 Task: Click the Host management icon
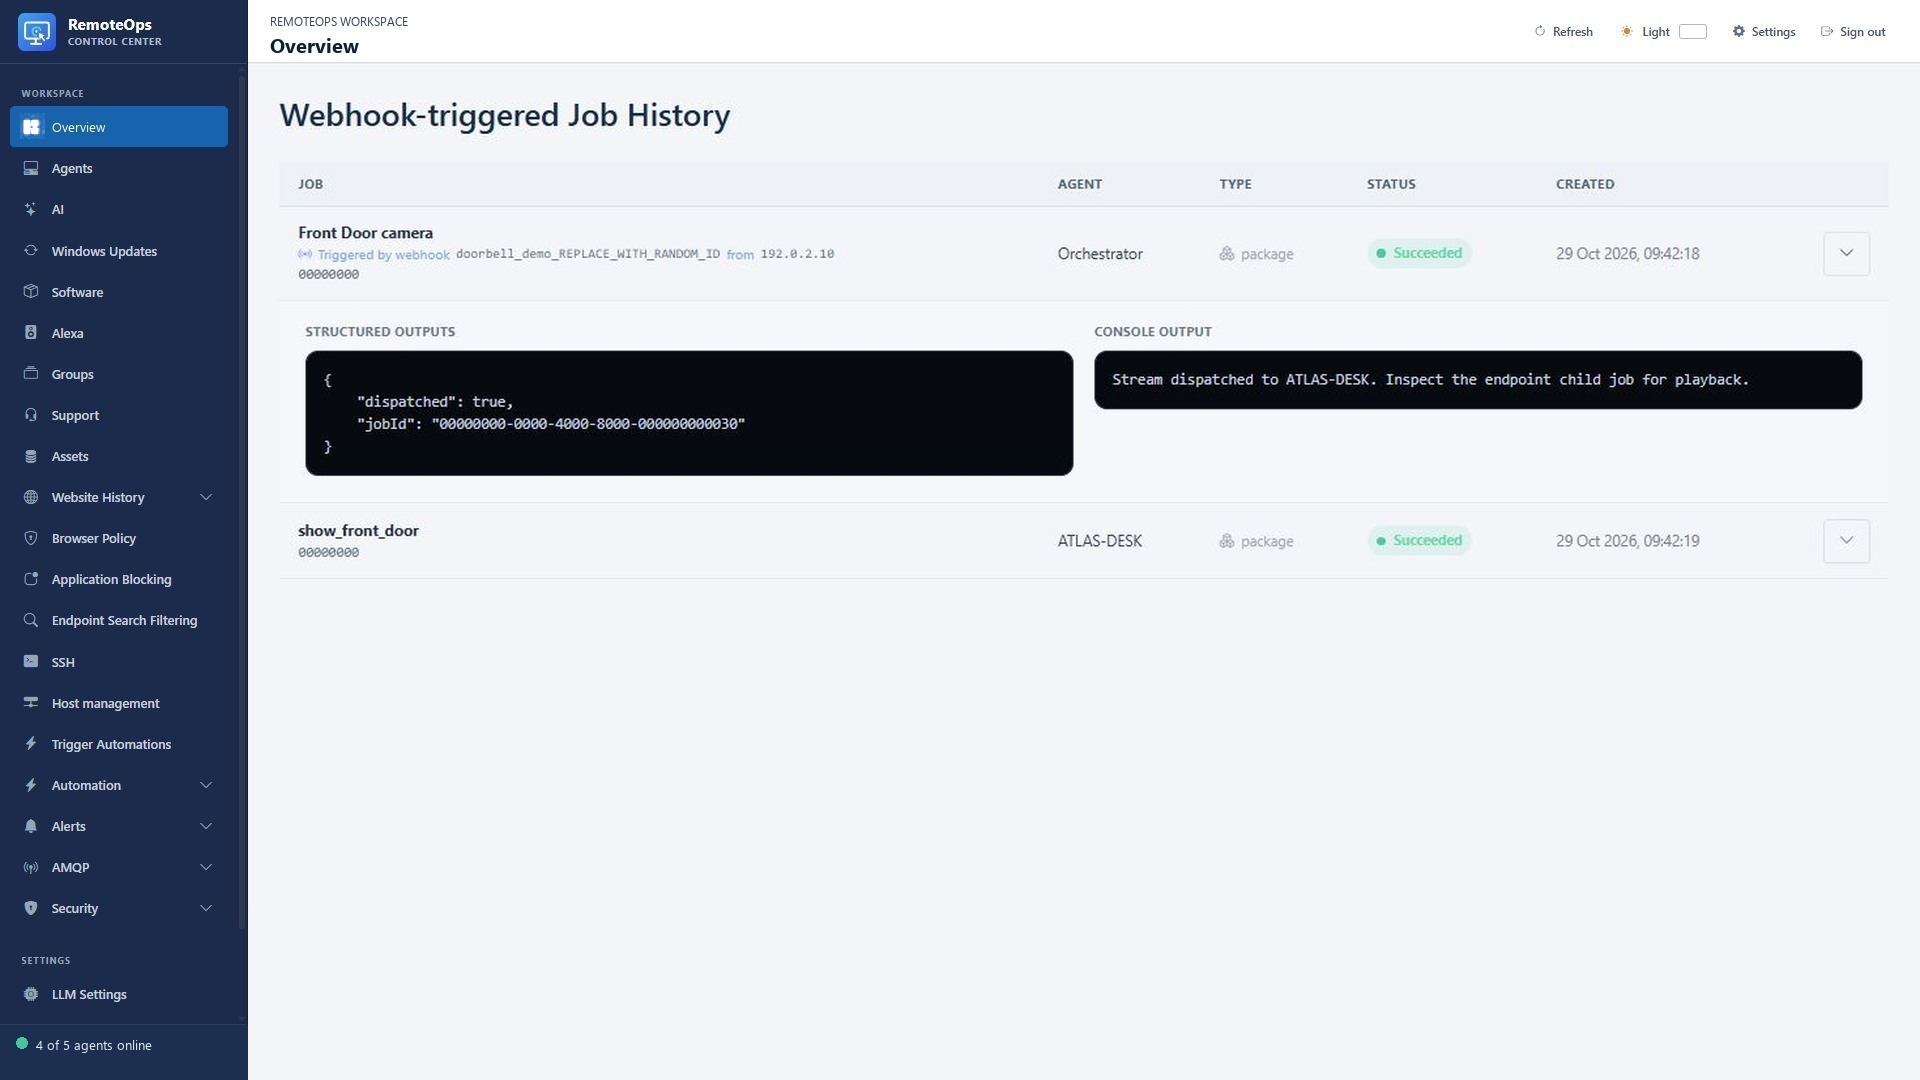pyautogui.click(x=31, y=703)
